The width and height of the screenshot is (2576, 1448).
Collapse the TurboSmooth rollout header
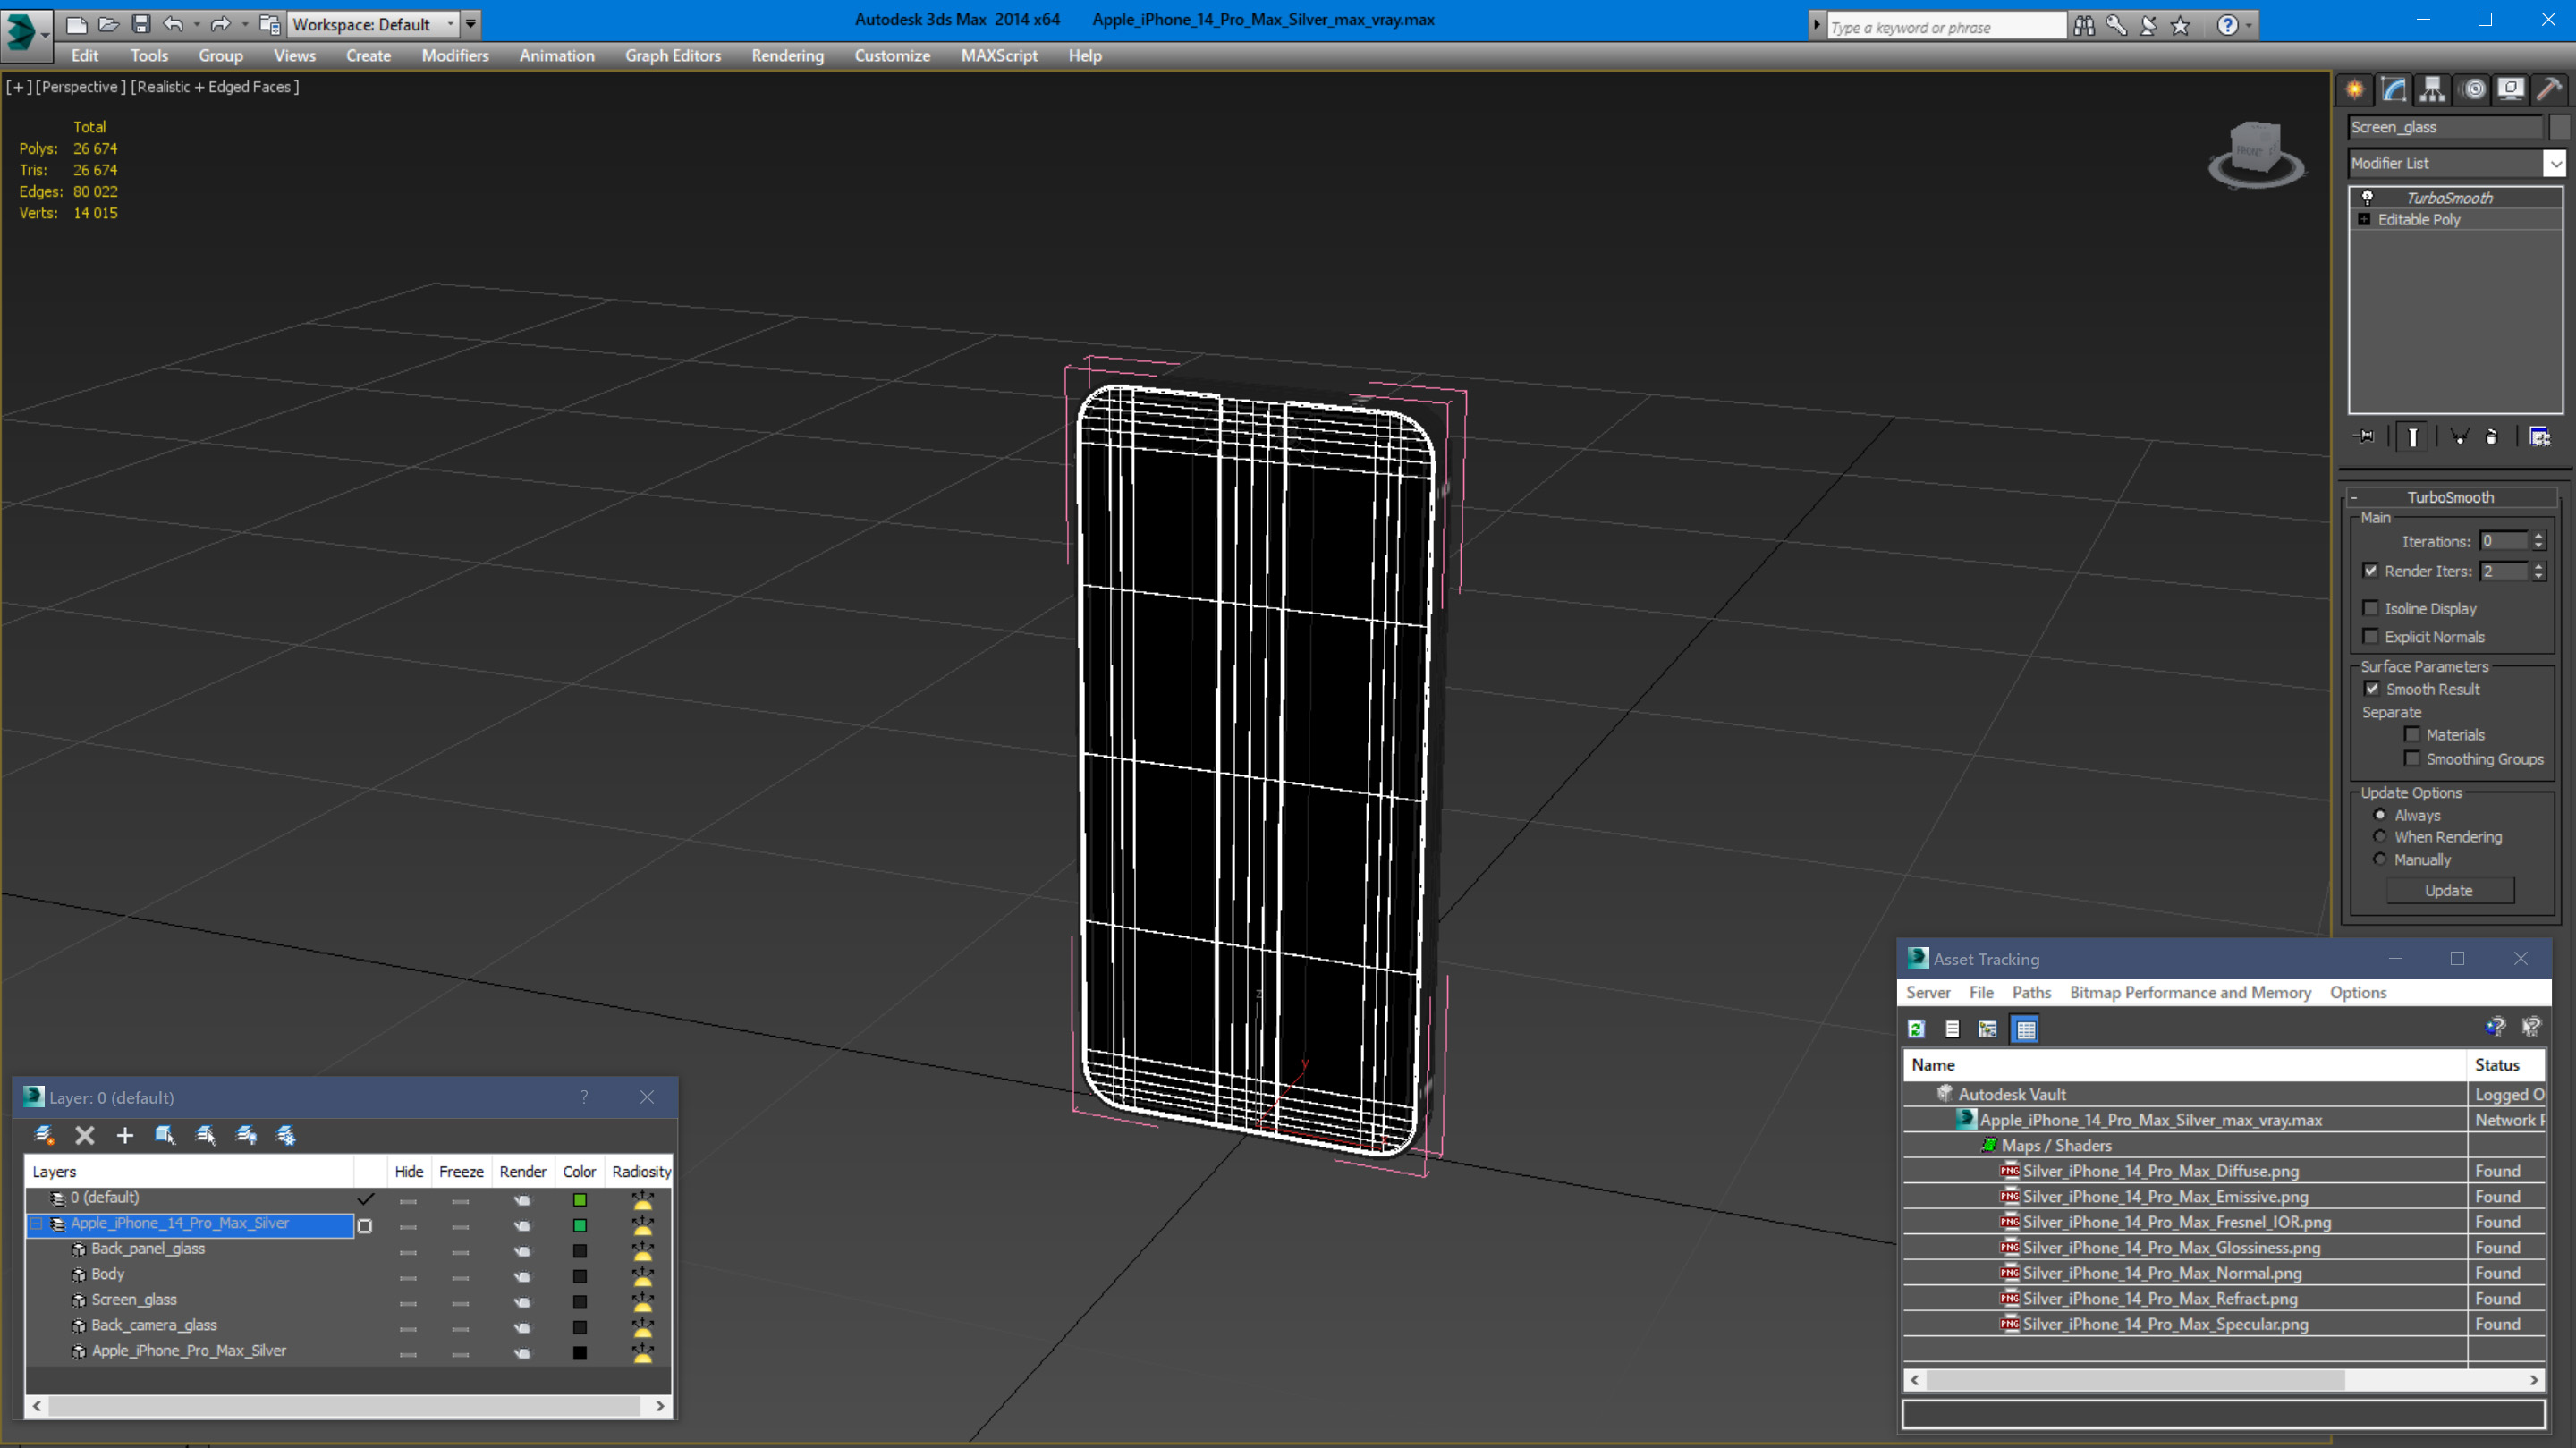pyautogui.click(x=2450, y=497)
